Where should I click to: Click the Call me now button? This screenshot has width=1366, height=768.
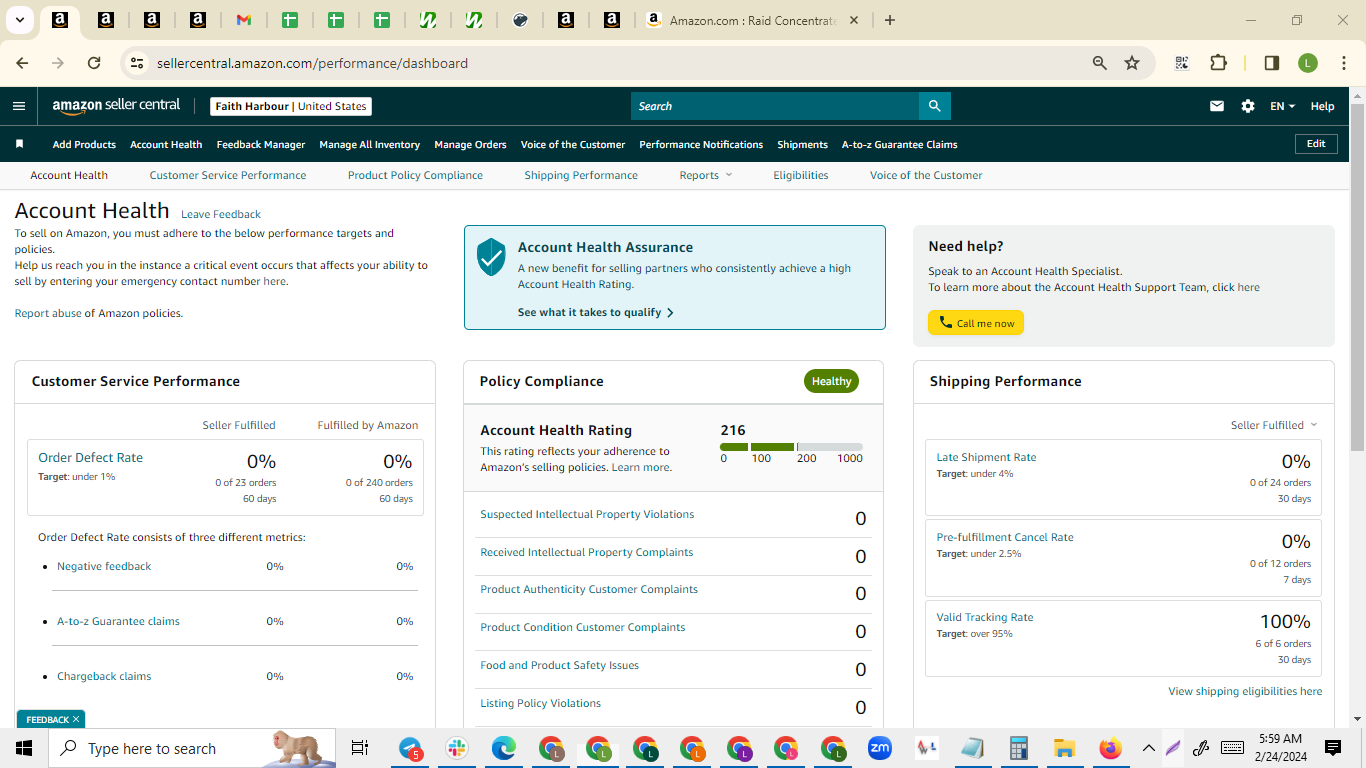pos(976,323)
